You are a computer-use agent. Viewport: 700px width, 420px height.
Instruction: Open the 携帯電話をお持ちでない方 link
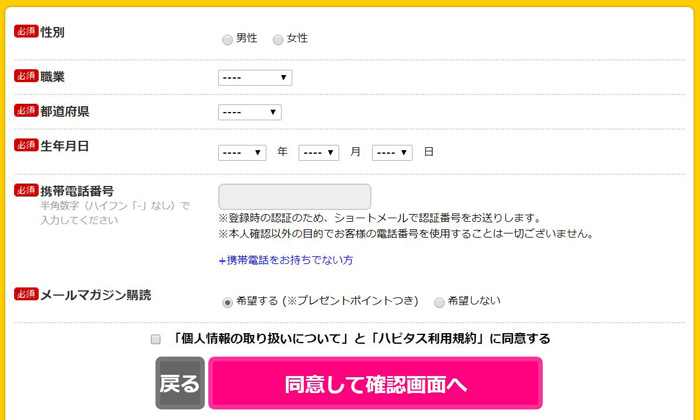(286, 260)
